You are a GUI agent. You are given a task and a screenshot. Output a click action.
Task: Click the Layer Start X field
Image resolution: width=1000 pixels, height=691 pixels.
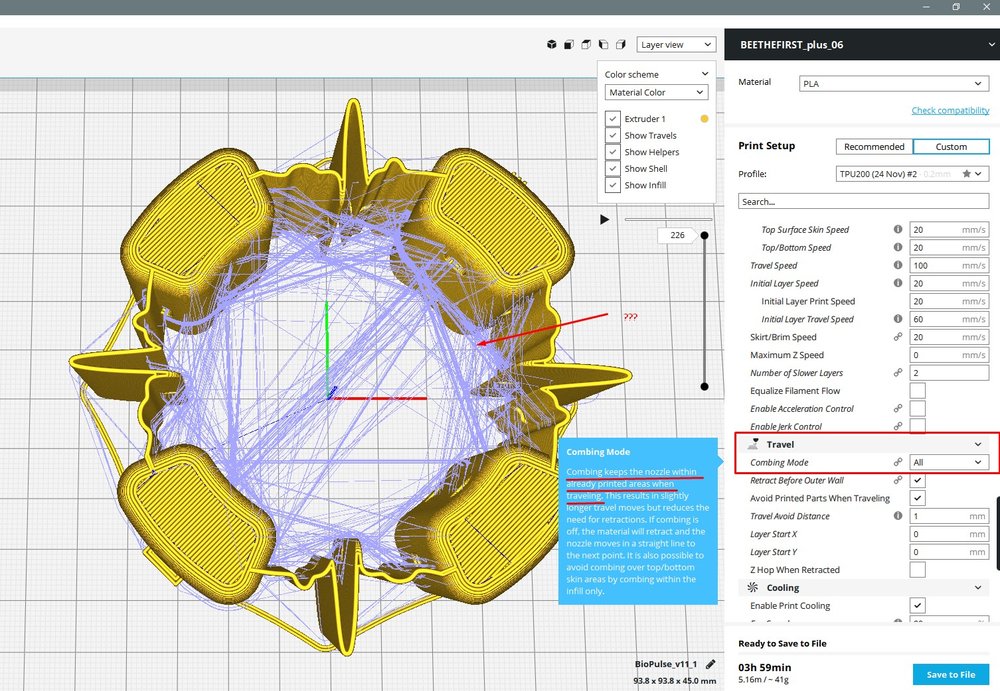(949, 533)
